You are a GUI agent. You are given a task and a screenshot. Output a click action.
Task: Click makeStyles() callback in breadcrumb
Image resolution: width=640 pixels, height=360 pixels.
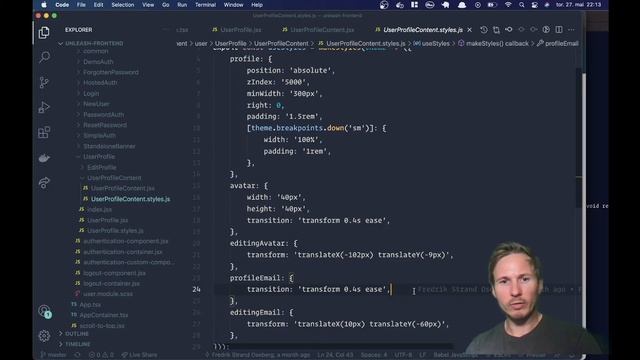click(497, 43)
